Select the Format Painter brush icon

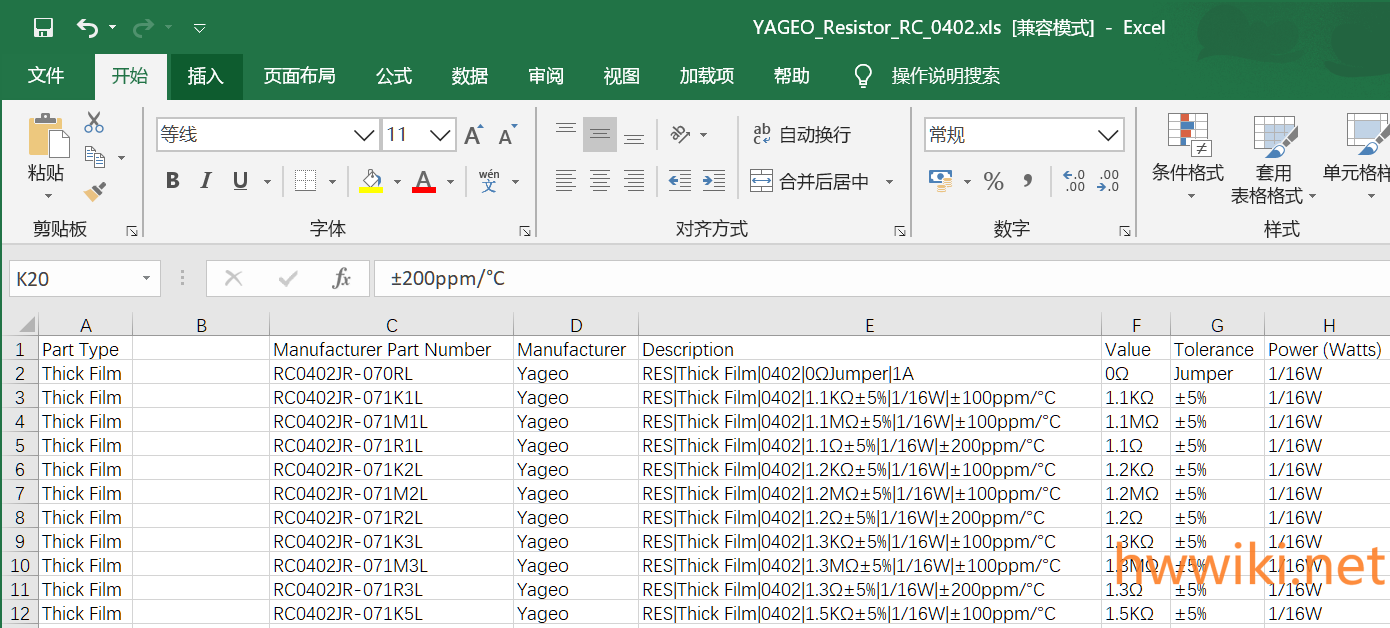(x=95, y=191)
